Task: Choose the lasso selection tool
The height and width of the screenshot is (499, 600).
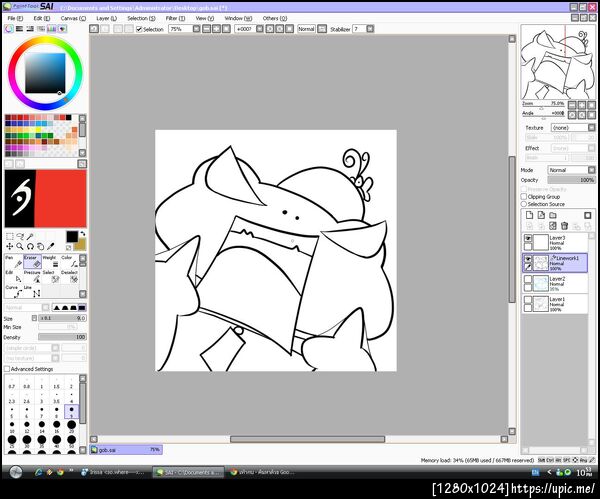Action: pyautogui.click(x=20, y=236)
